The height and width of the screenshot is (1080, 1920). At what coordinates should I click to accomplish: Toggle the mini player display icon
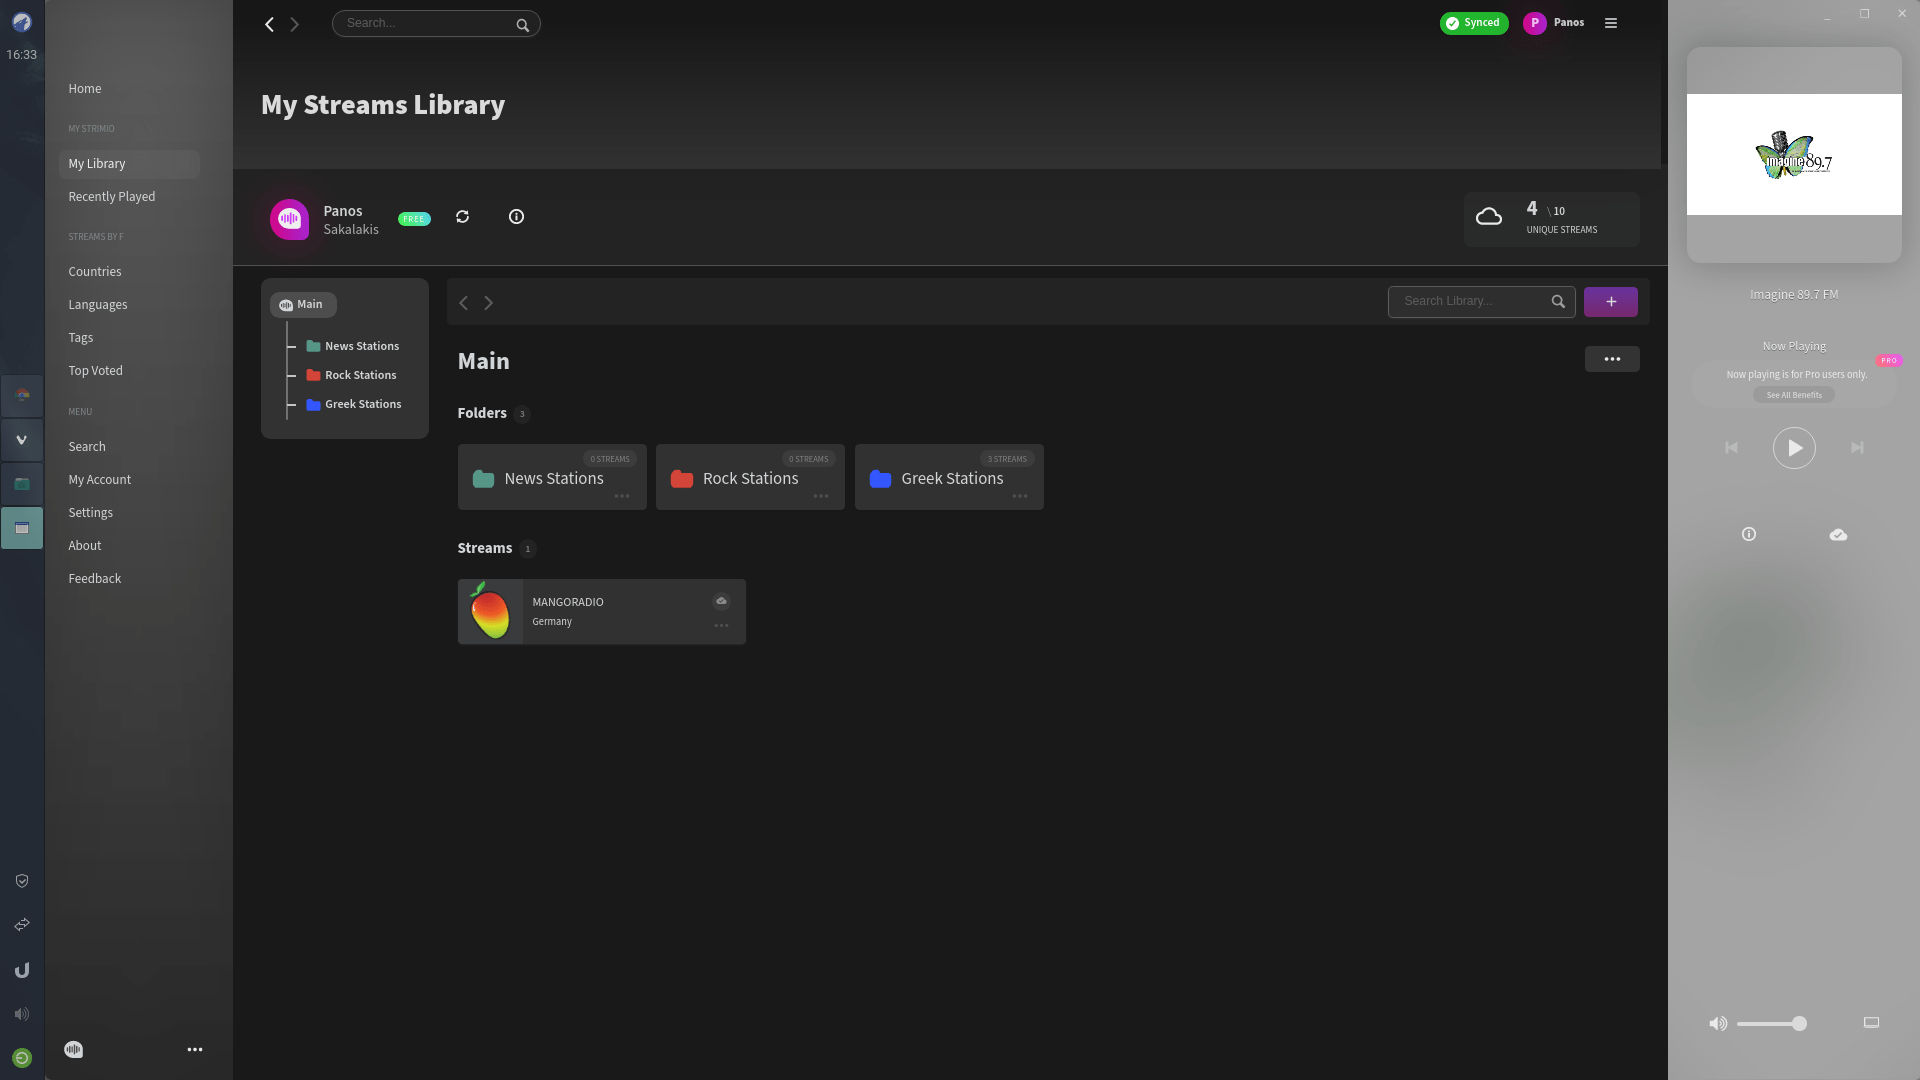click(1871, 1023)
